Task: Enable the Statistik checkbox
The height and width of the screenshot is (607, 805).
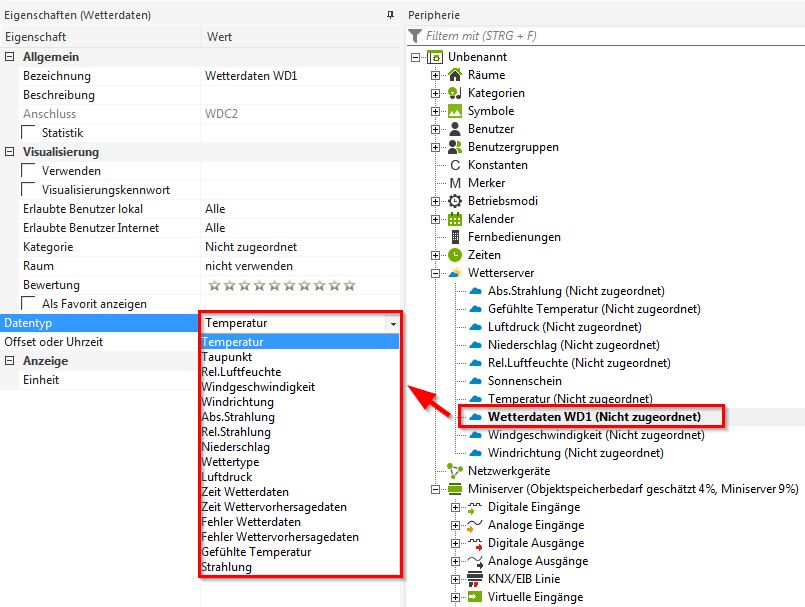Action: tap(29, 133)
